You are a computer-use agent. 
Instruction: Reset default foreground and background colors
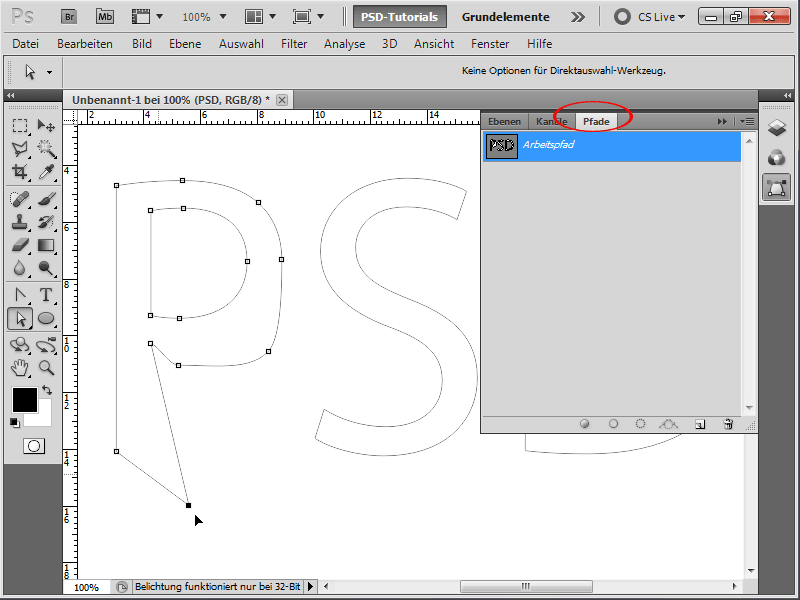[x=15, y=422]
